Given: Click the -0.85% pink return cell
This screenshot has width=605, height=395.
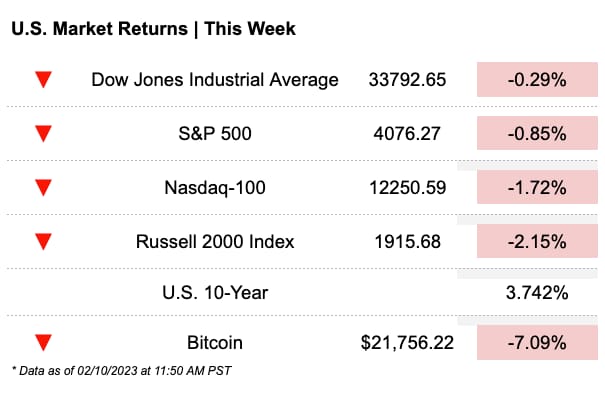Looking at the screenshot, I should click(537, 133).
